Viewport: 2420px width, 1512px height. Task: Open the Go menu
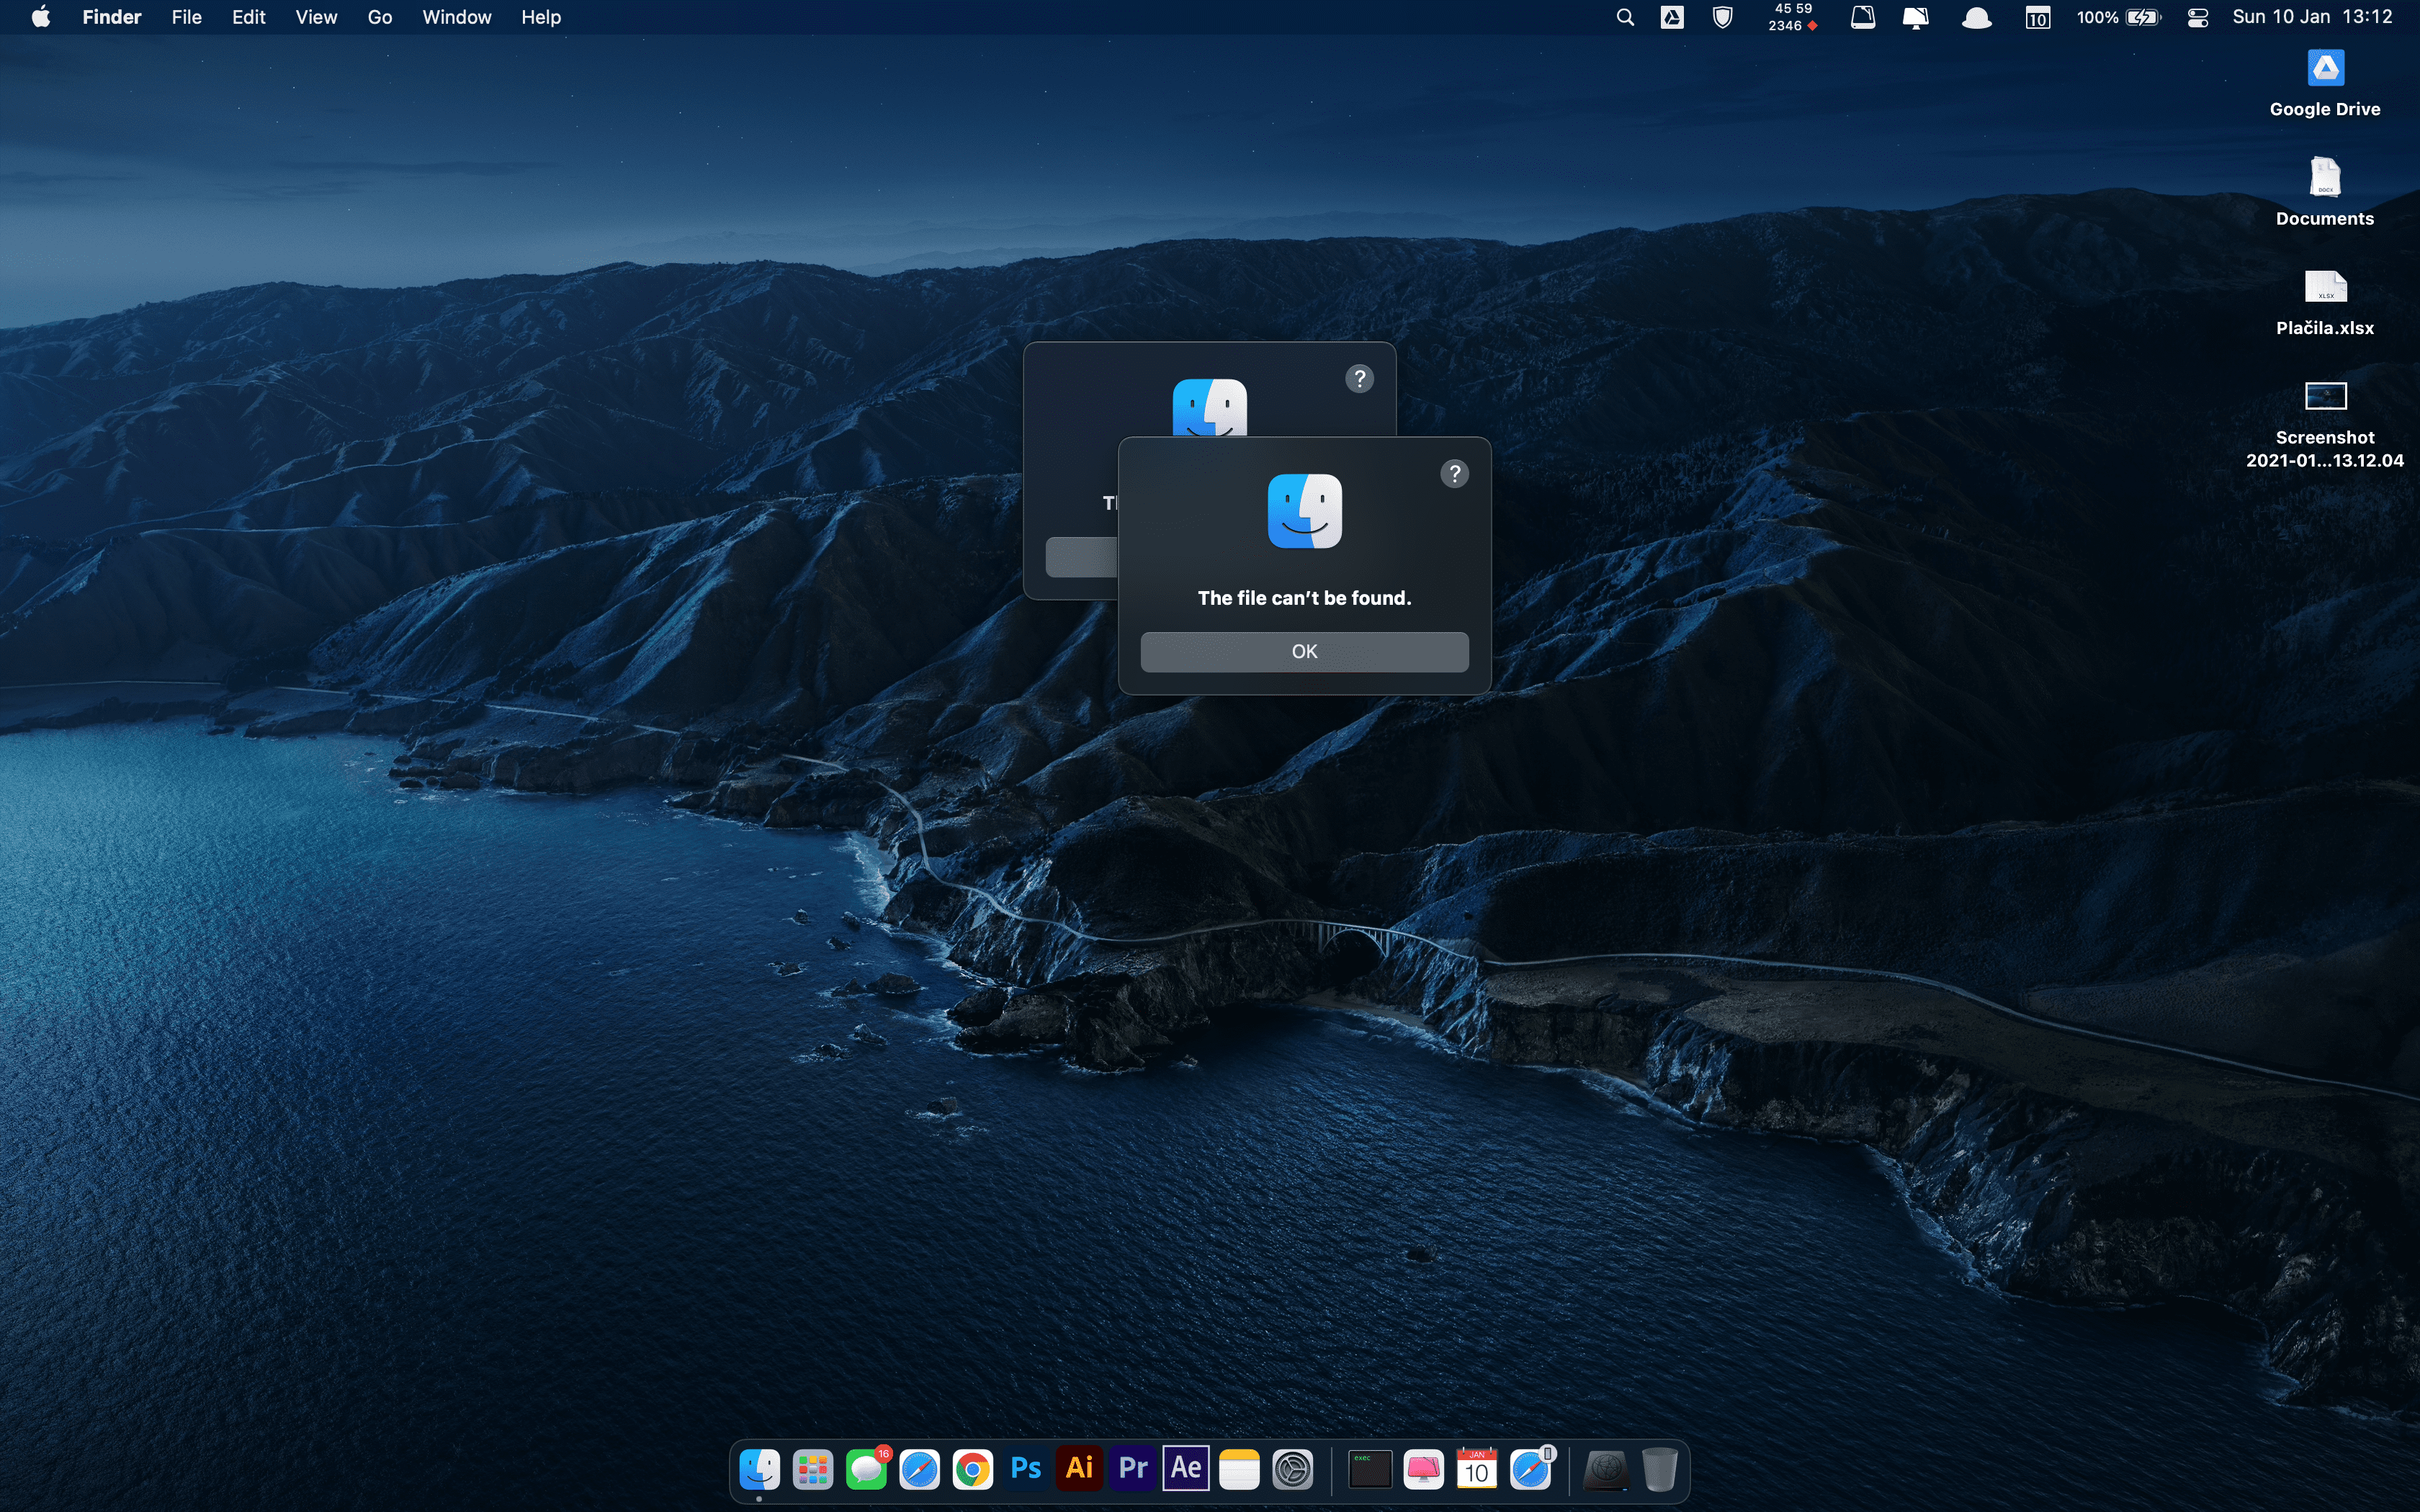point(379,17)
